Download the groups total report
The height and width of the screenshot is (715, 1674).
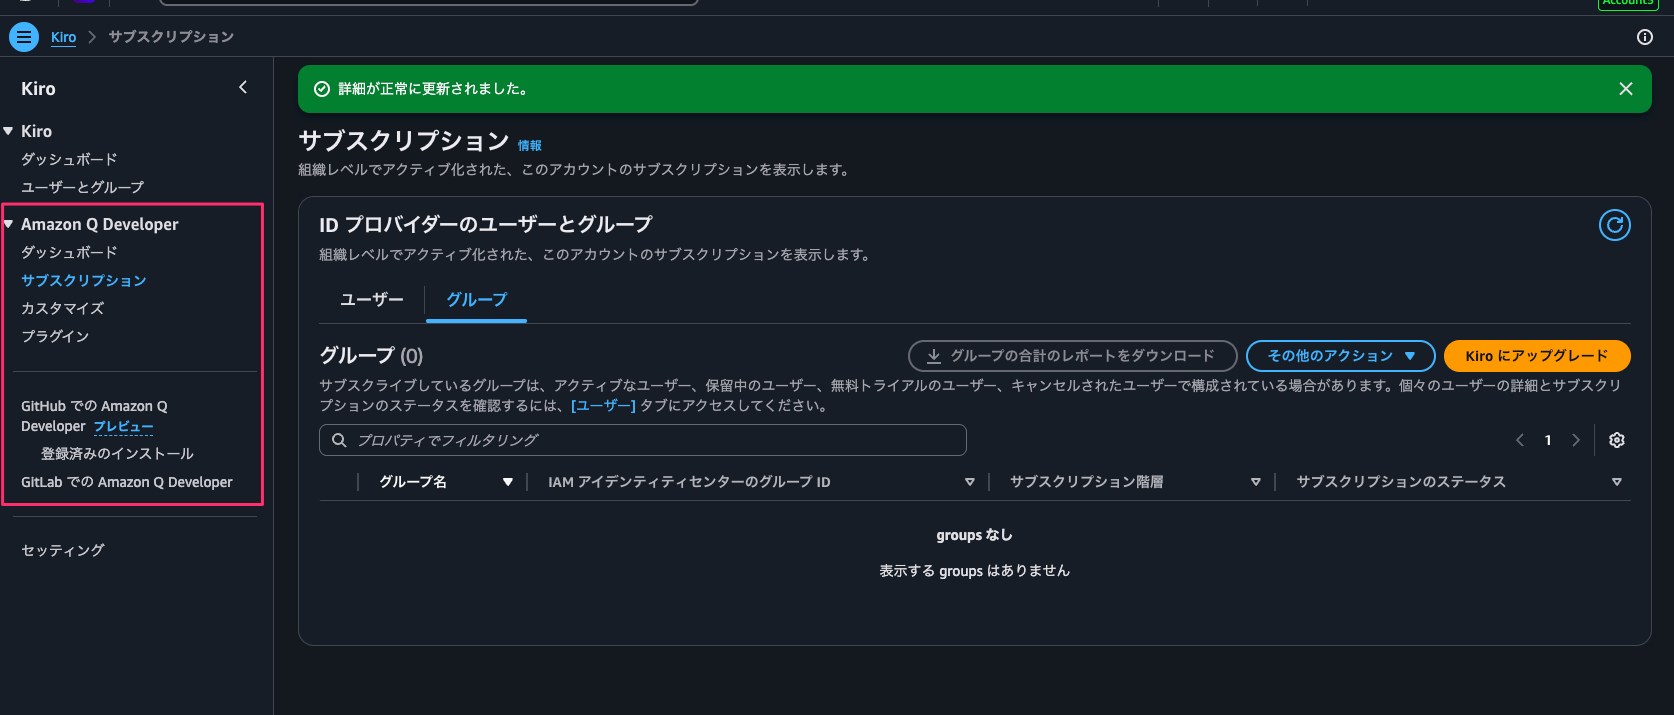[x=1072, y=356]
